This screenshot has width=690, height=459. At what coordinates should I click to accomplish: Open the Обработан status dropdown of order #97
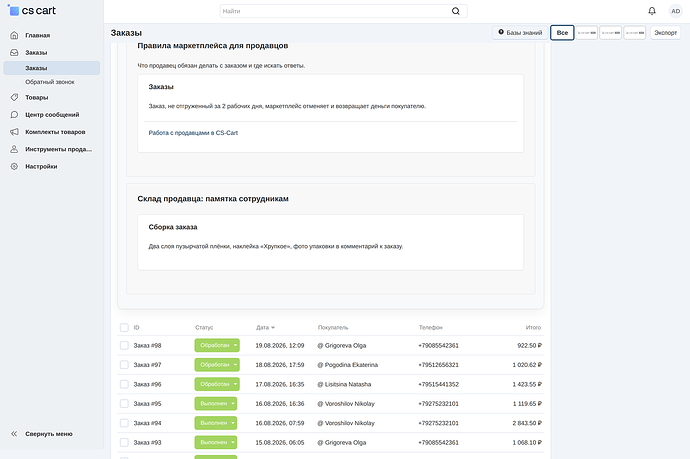pyautogui.click(x=217, y=365)
